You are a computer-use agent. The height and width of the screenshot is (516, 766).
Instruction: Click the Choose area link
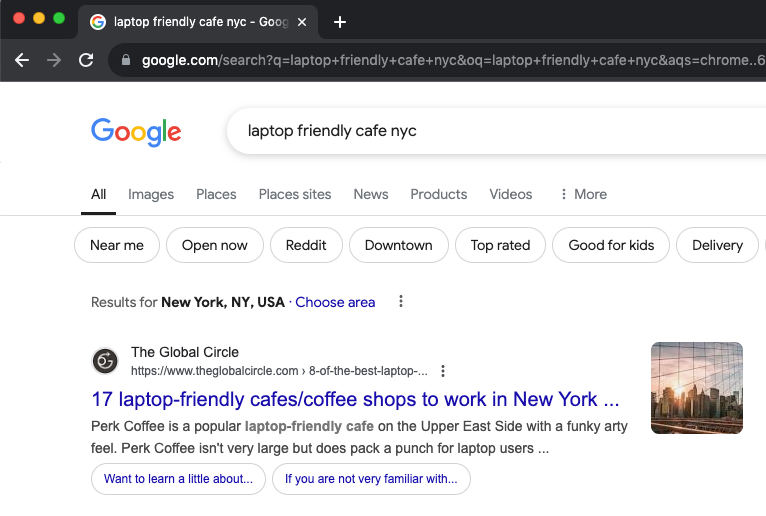pyautogui.click(x=335, y=302)
